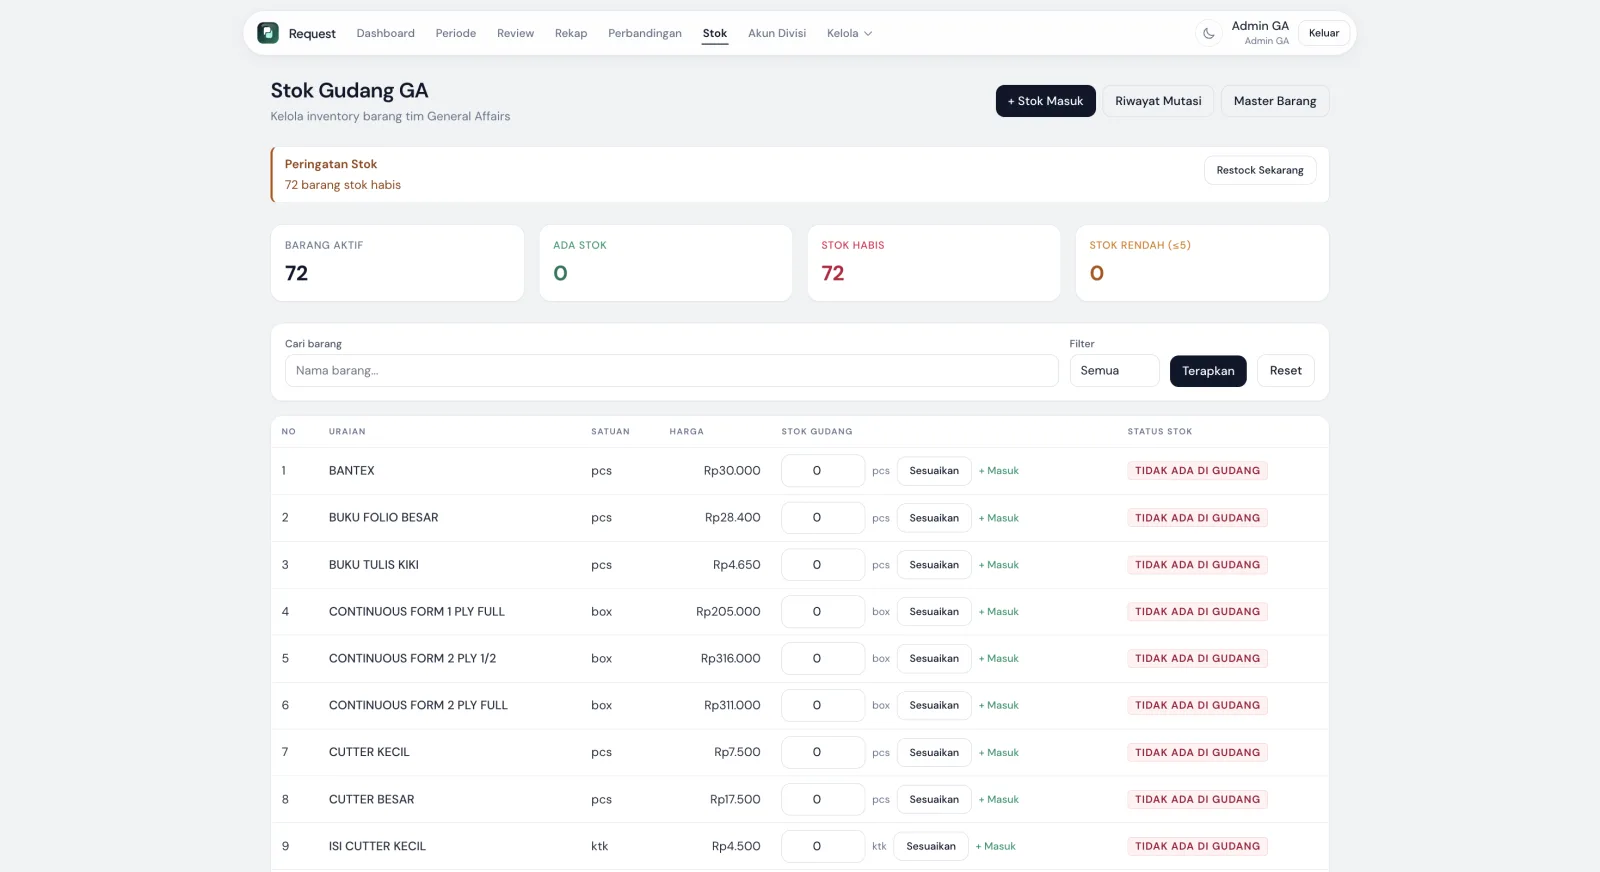Screen dimensions: 1600x872
Task: Click the Stok Rendah summary card
Action: (1202, 263)
